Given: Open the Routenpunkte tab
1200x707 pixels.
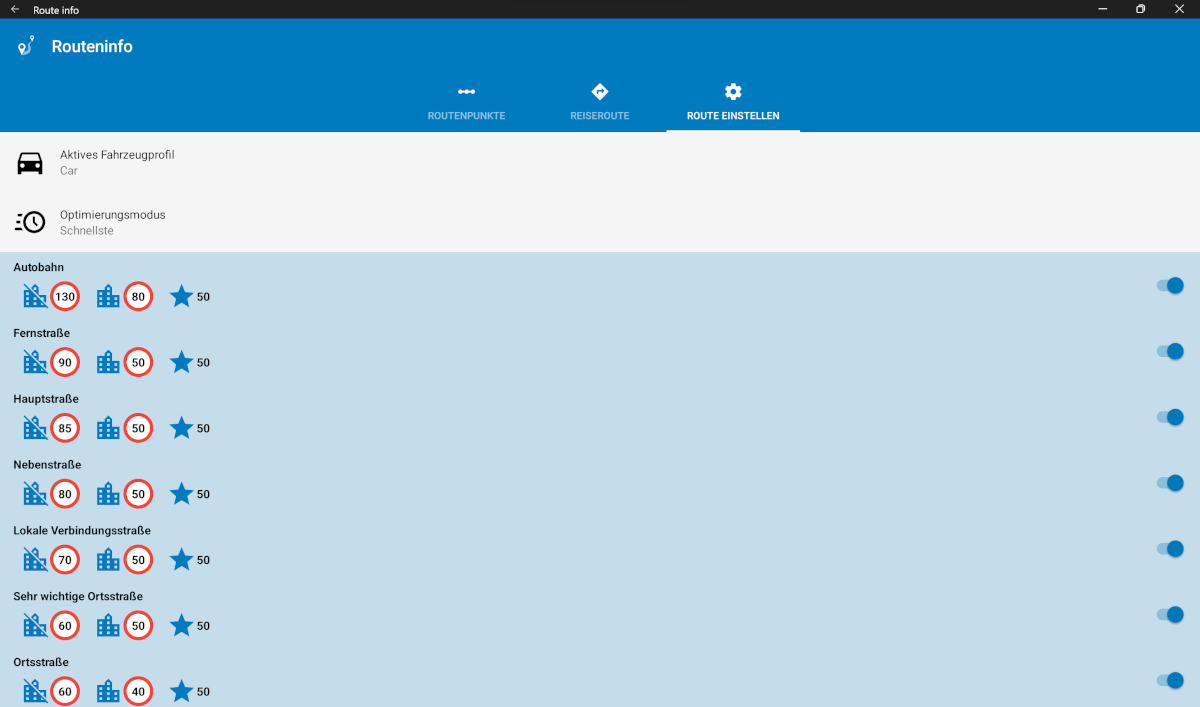Looking at the screenshot, I should 466,103.
